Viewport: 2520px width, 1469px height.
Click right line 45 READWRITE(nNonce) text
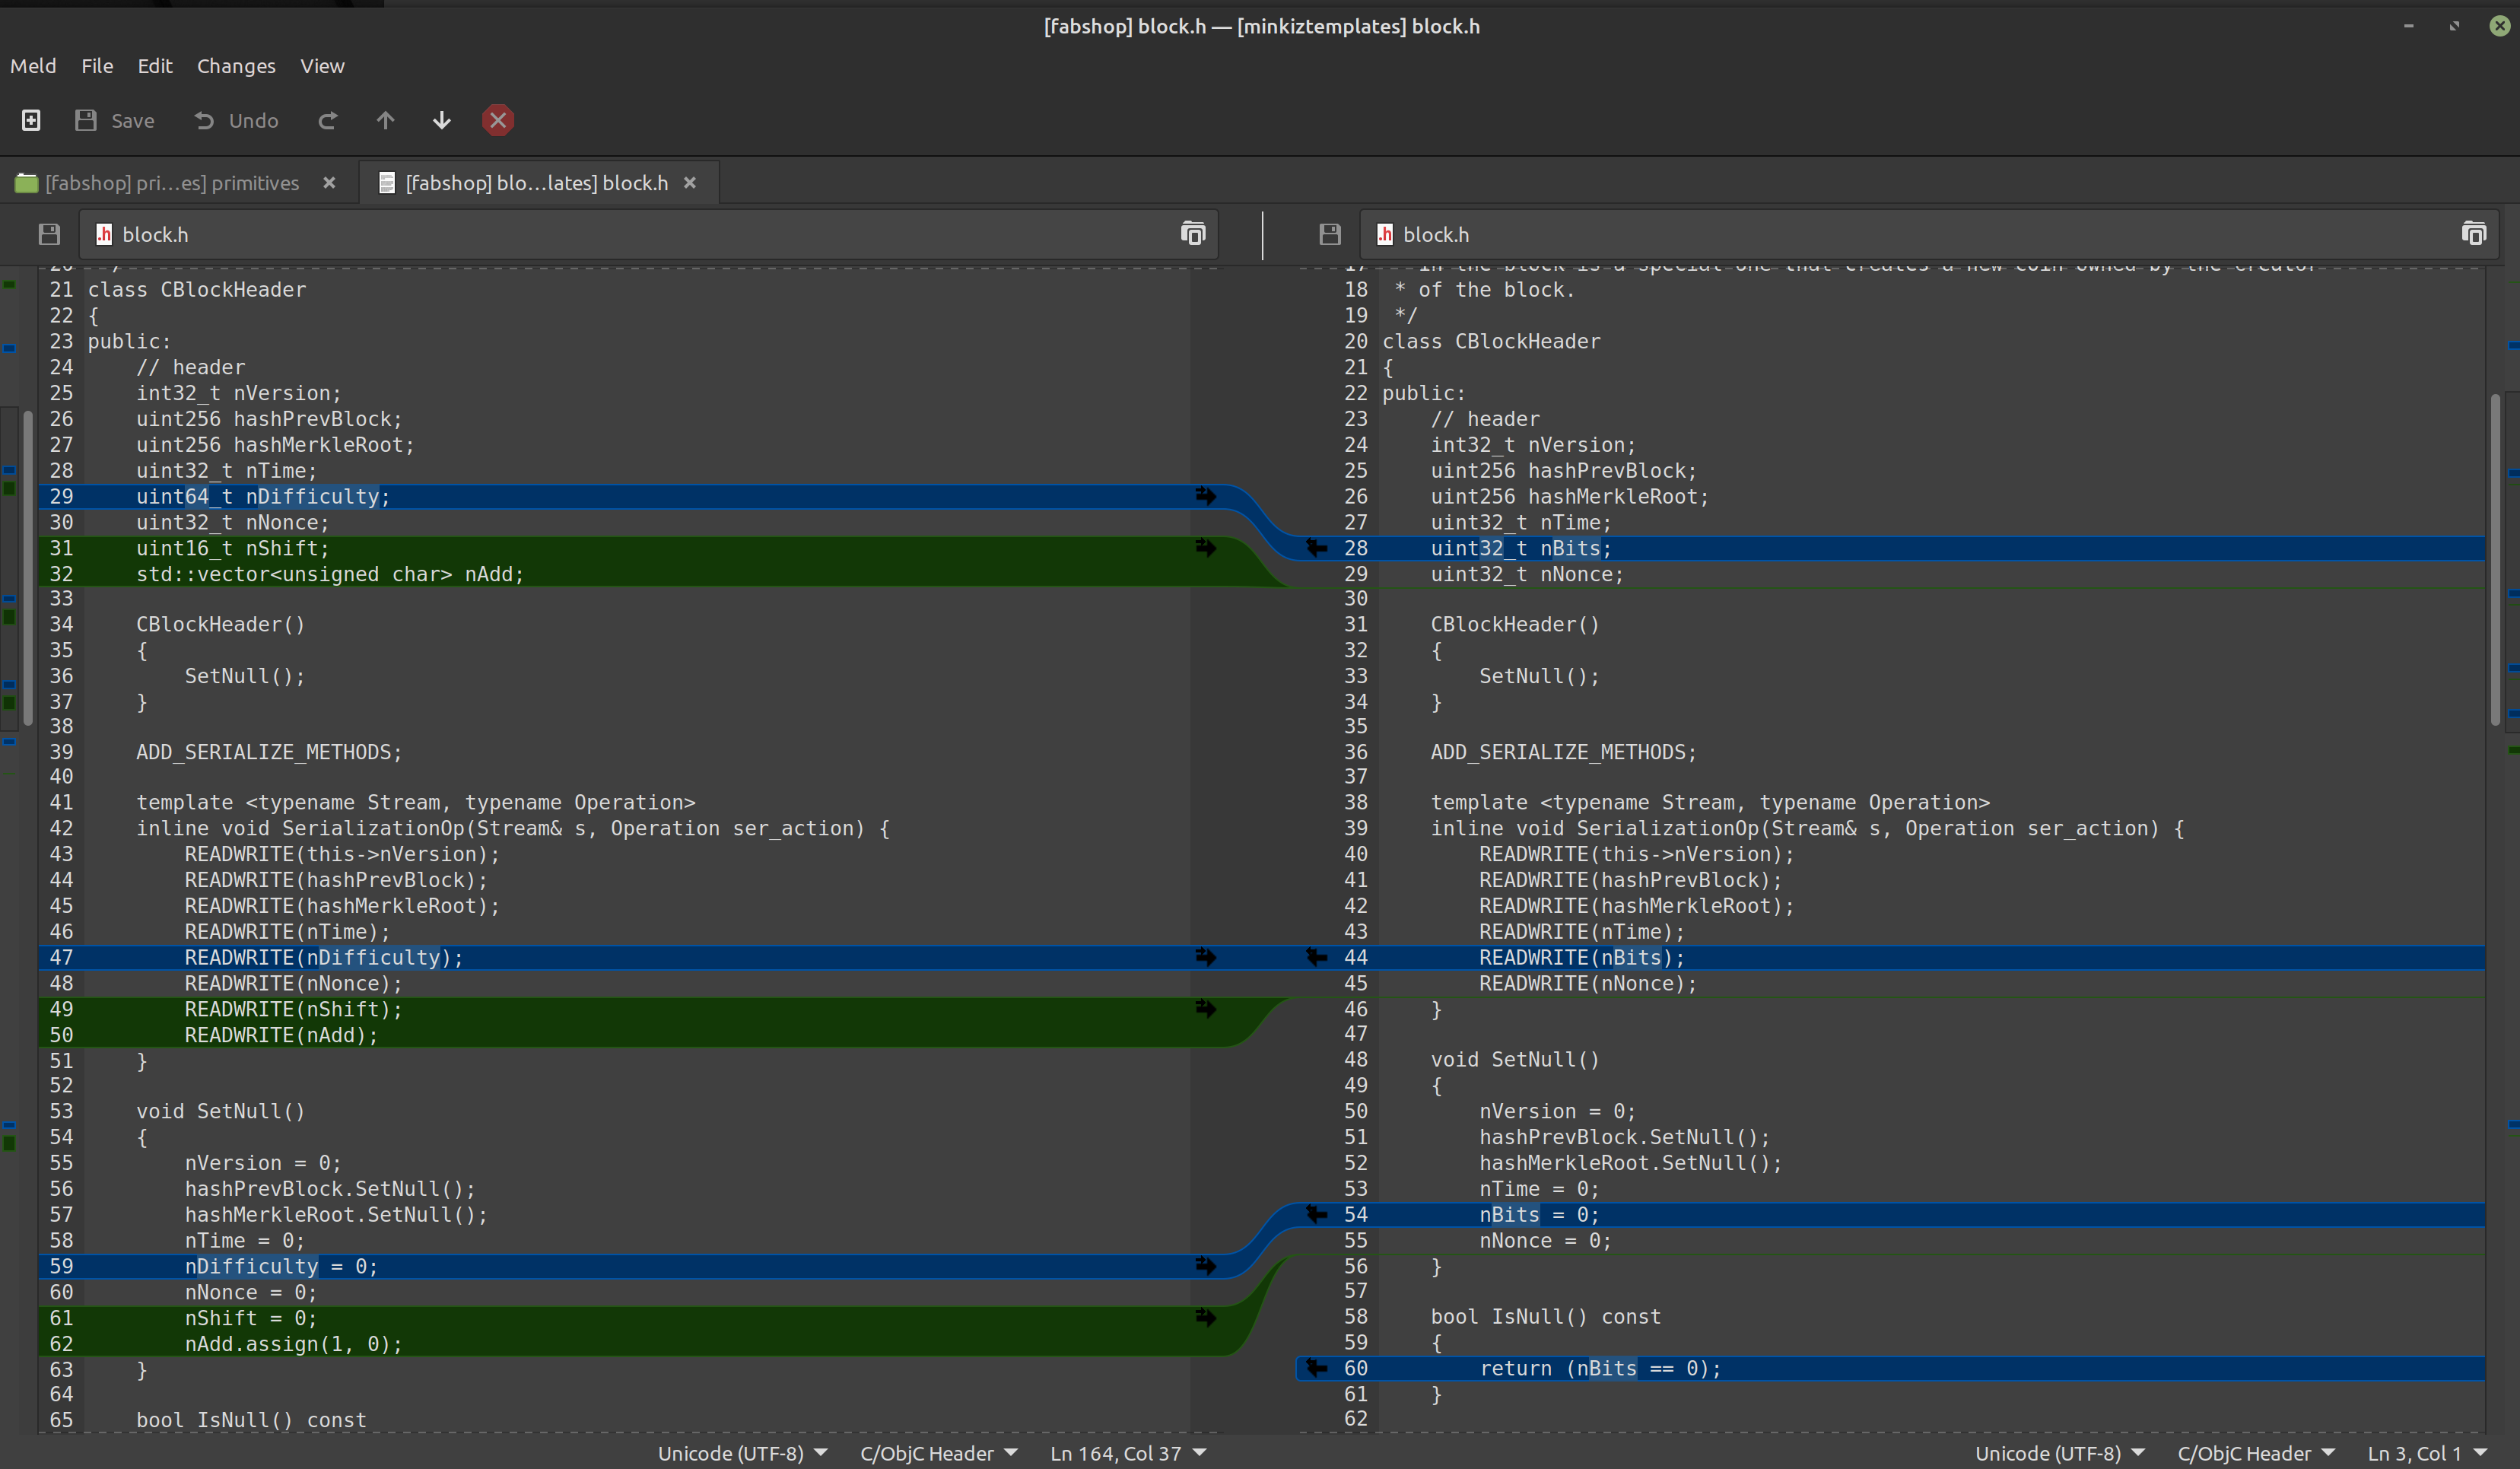coord(1588,983)
